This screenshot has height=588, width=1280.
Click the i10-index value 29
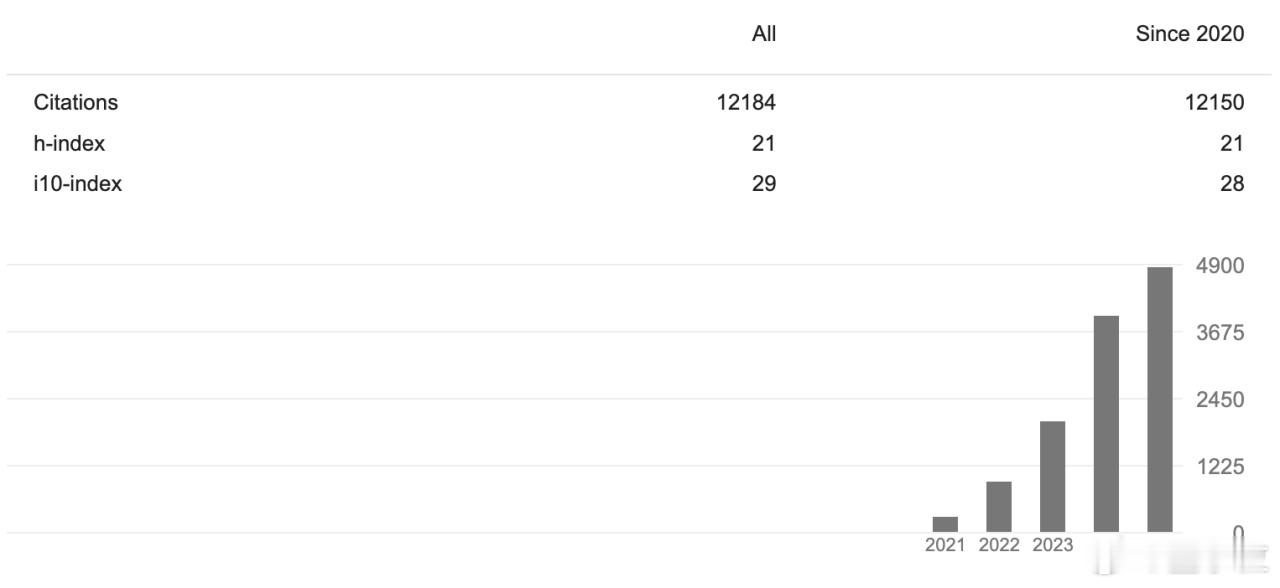(x=764, y=183)
